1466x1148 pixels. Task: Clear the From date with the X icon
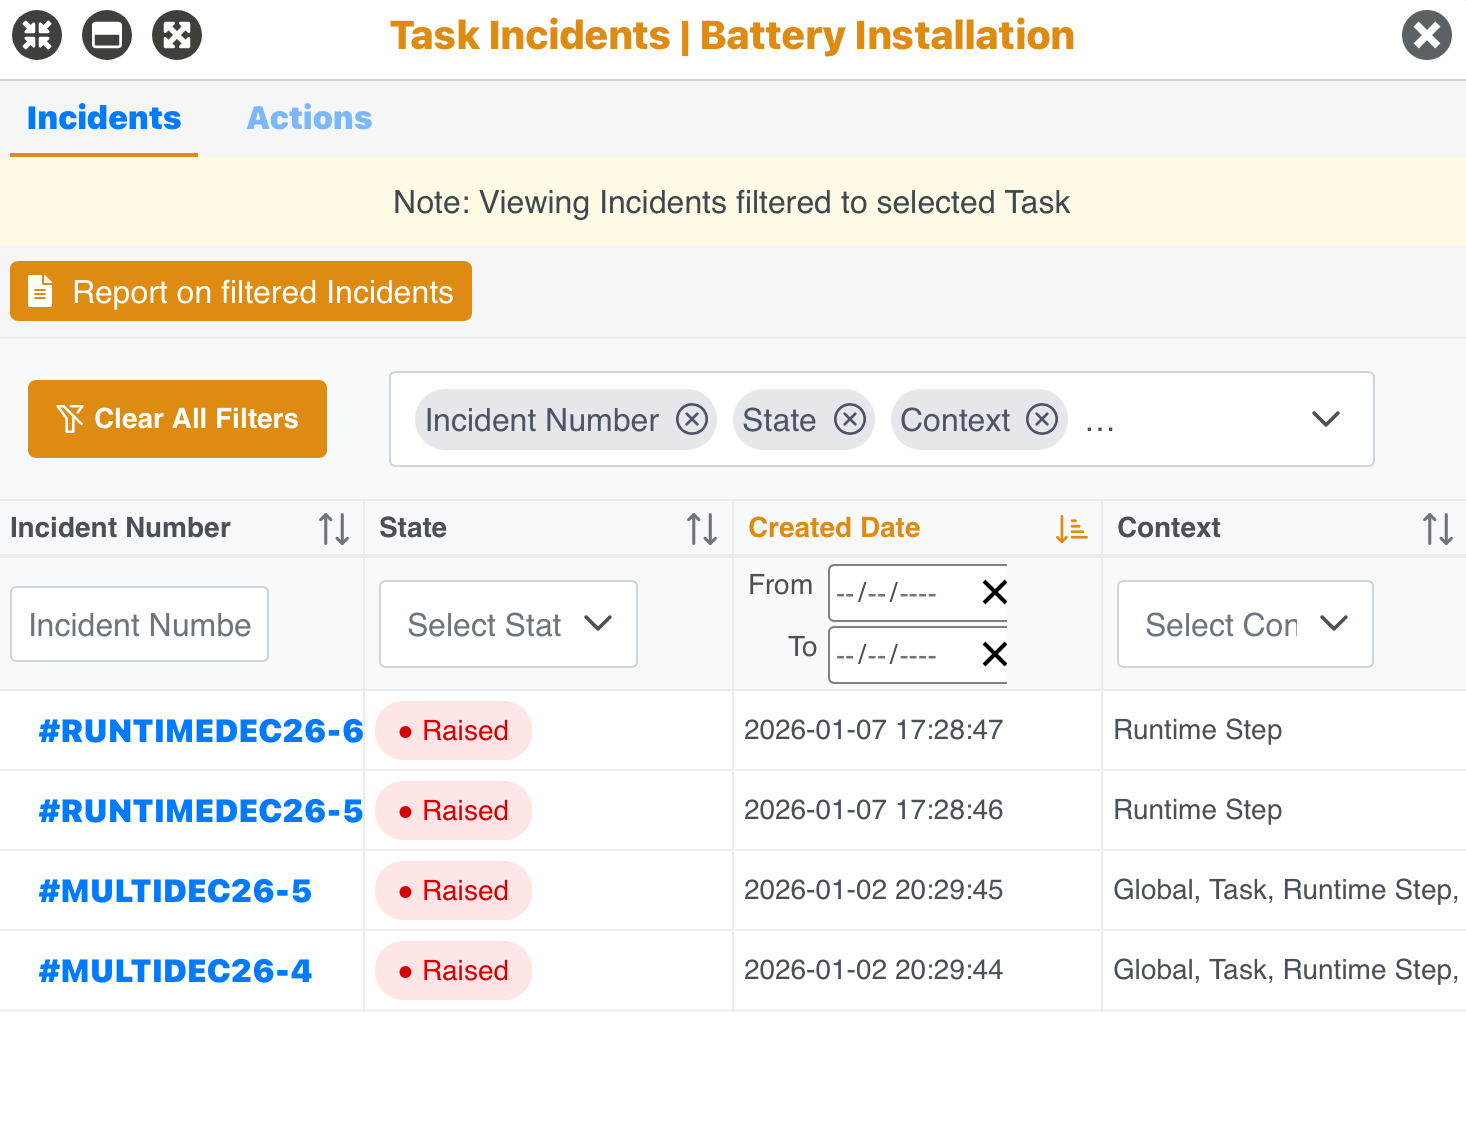pos(993,592)
